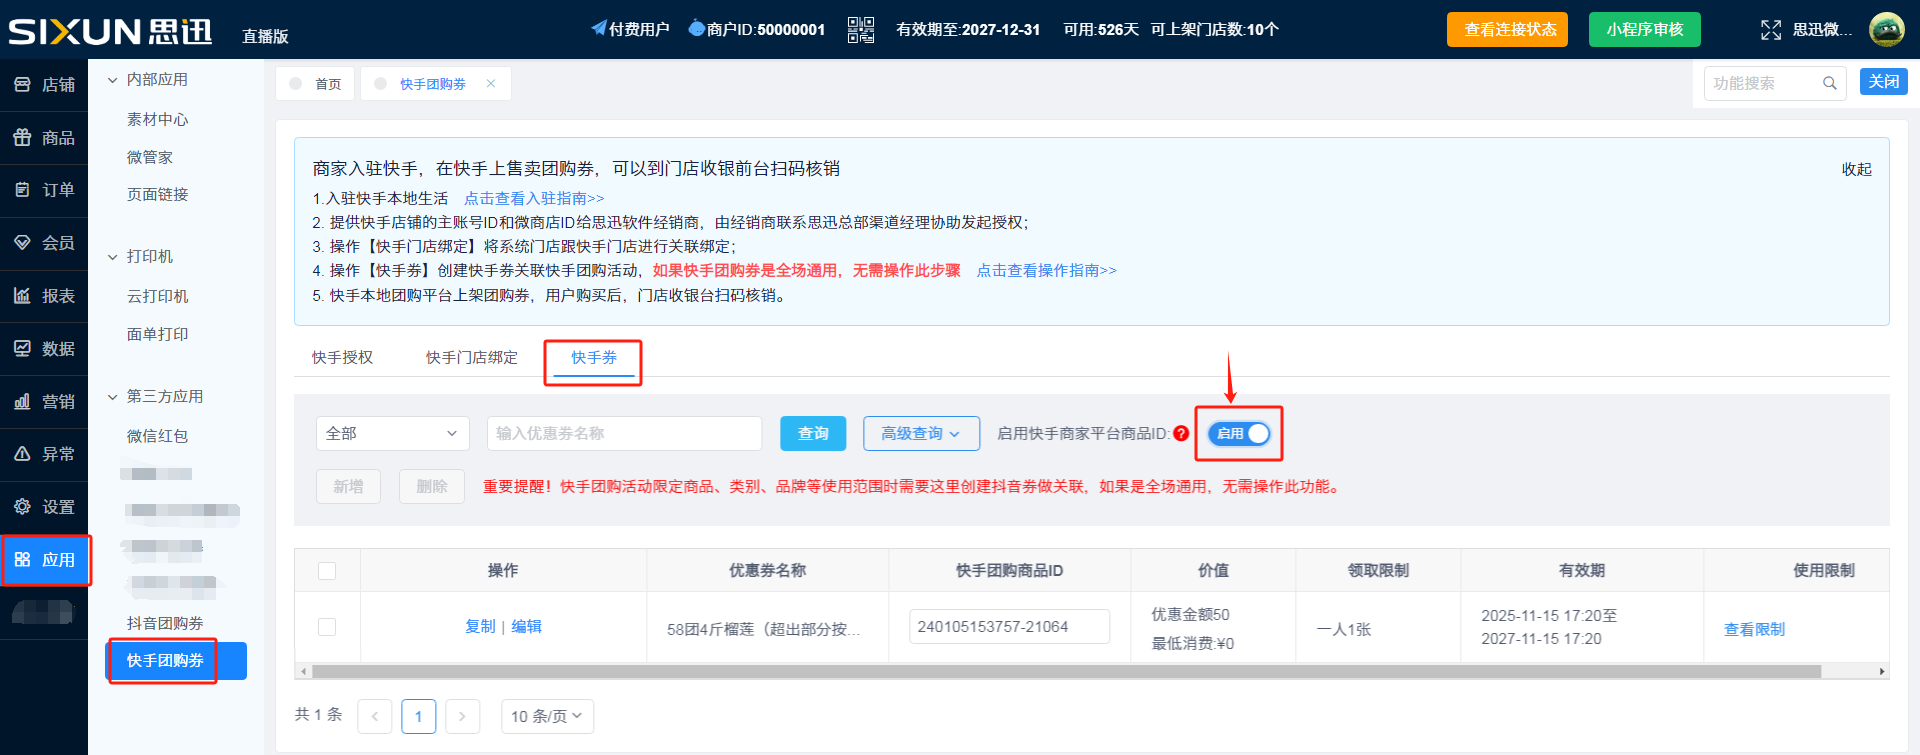Select 快手团购券 in the side menu
Image resolution: width=1920 pixels, height=755 pixels.
(177, 661)
